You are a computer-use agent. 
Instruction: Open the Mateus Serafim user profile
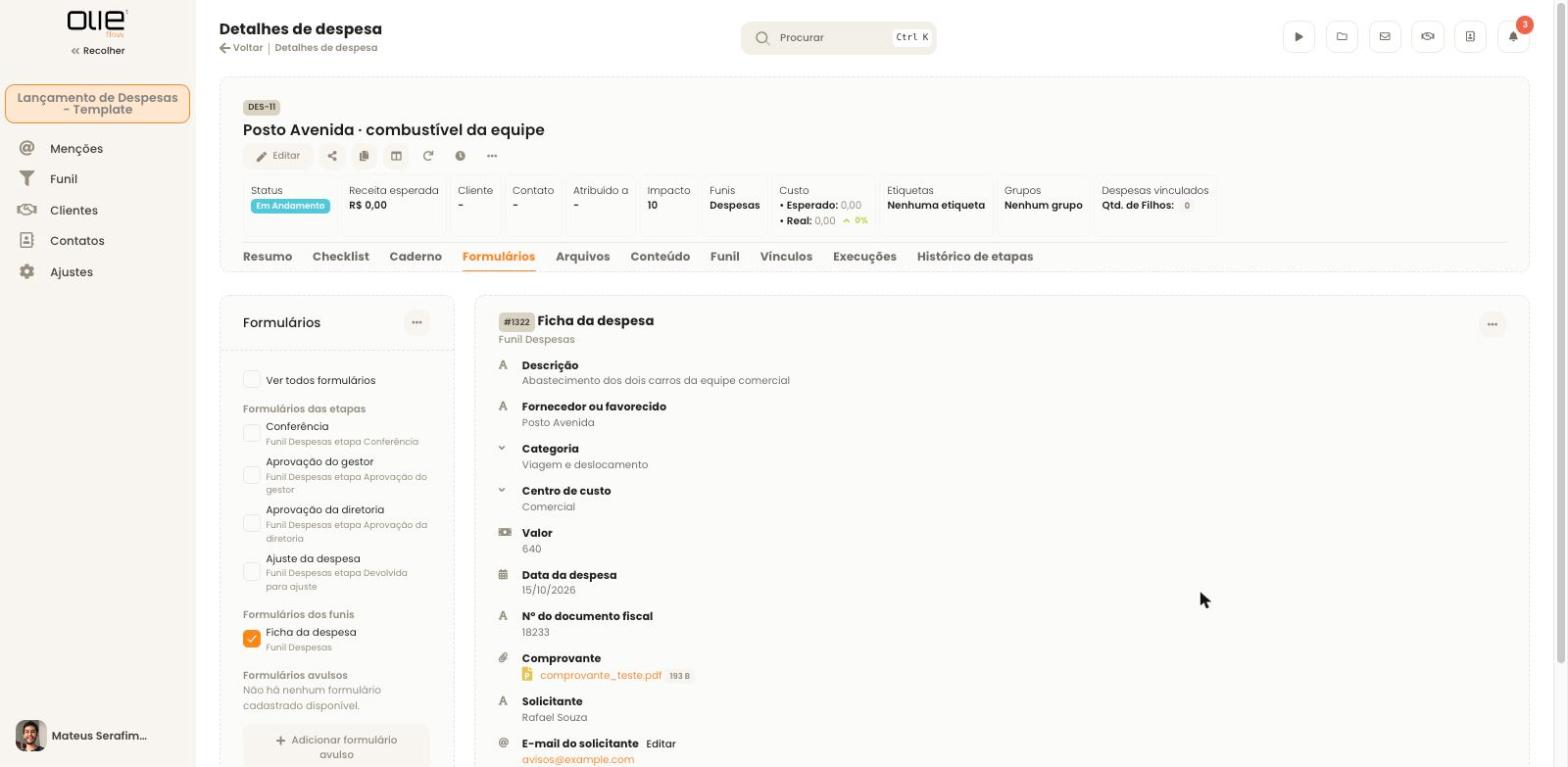pyautogui.click(x=82, y=736)
